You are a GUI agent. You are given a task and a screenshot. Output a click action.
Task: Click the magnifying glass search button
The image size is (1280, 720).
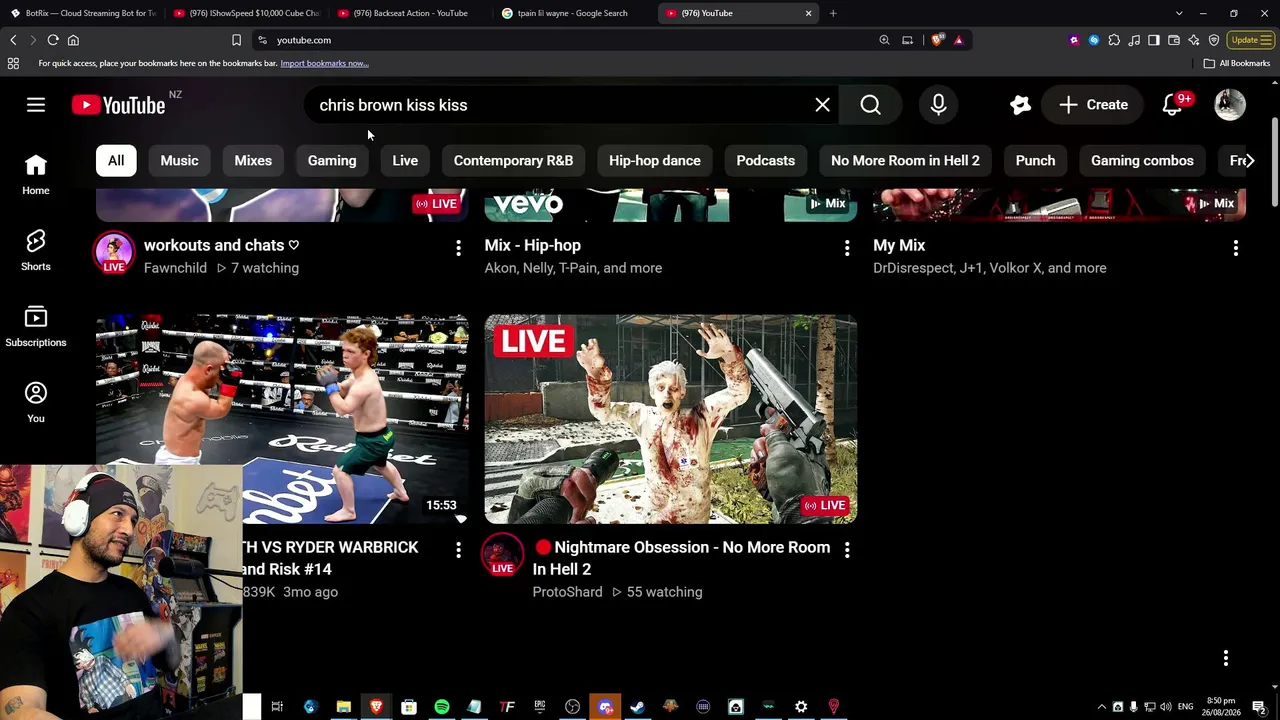pyautogui.click(x=870, y=105)
